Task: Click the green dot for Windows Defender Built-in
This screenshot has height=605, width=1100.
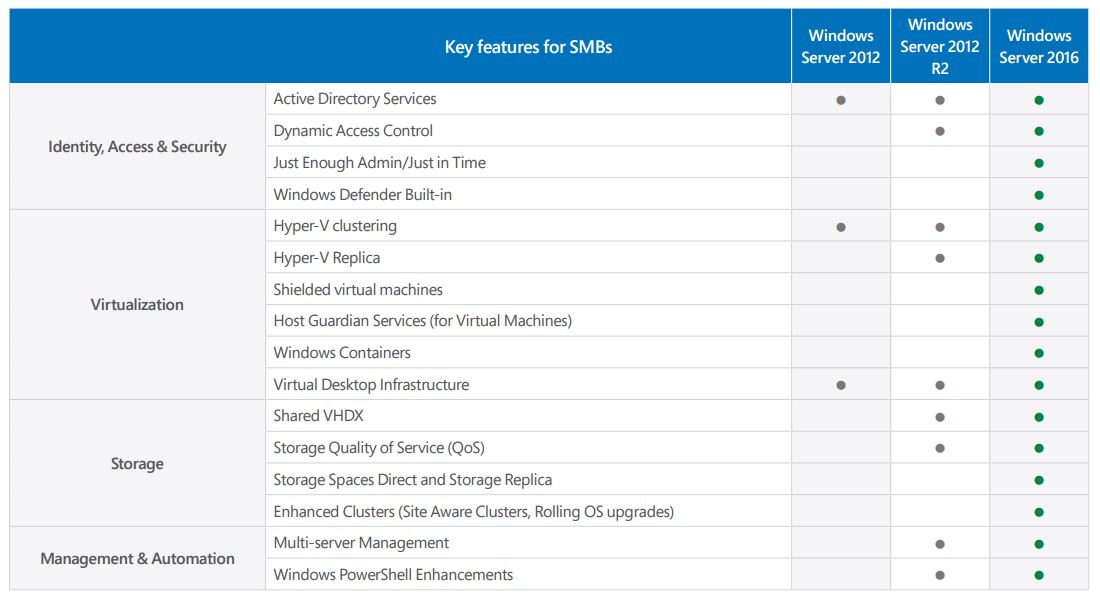Action: tap(1039, 194)
